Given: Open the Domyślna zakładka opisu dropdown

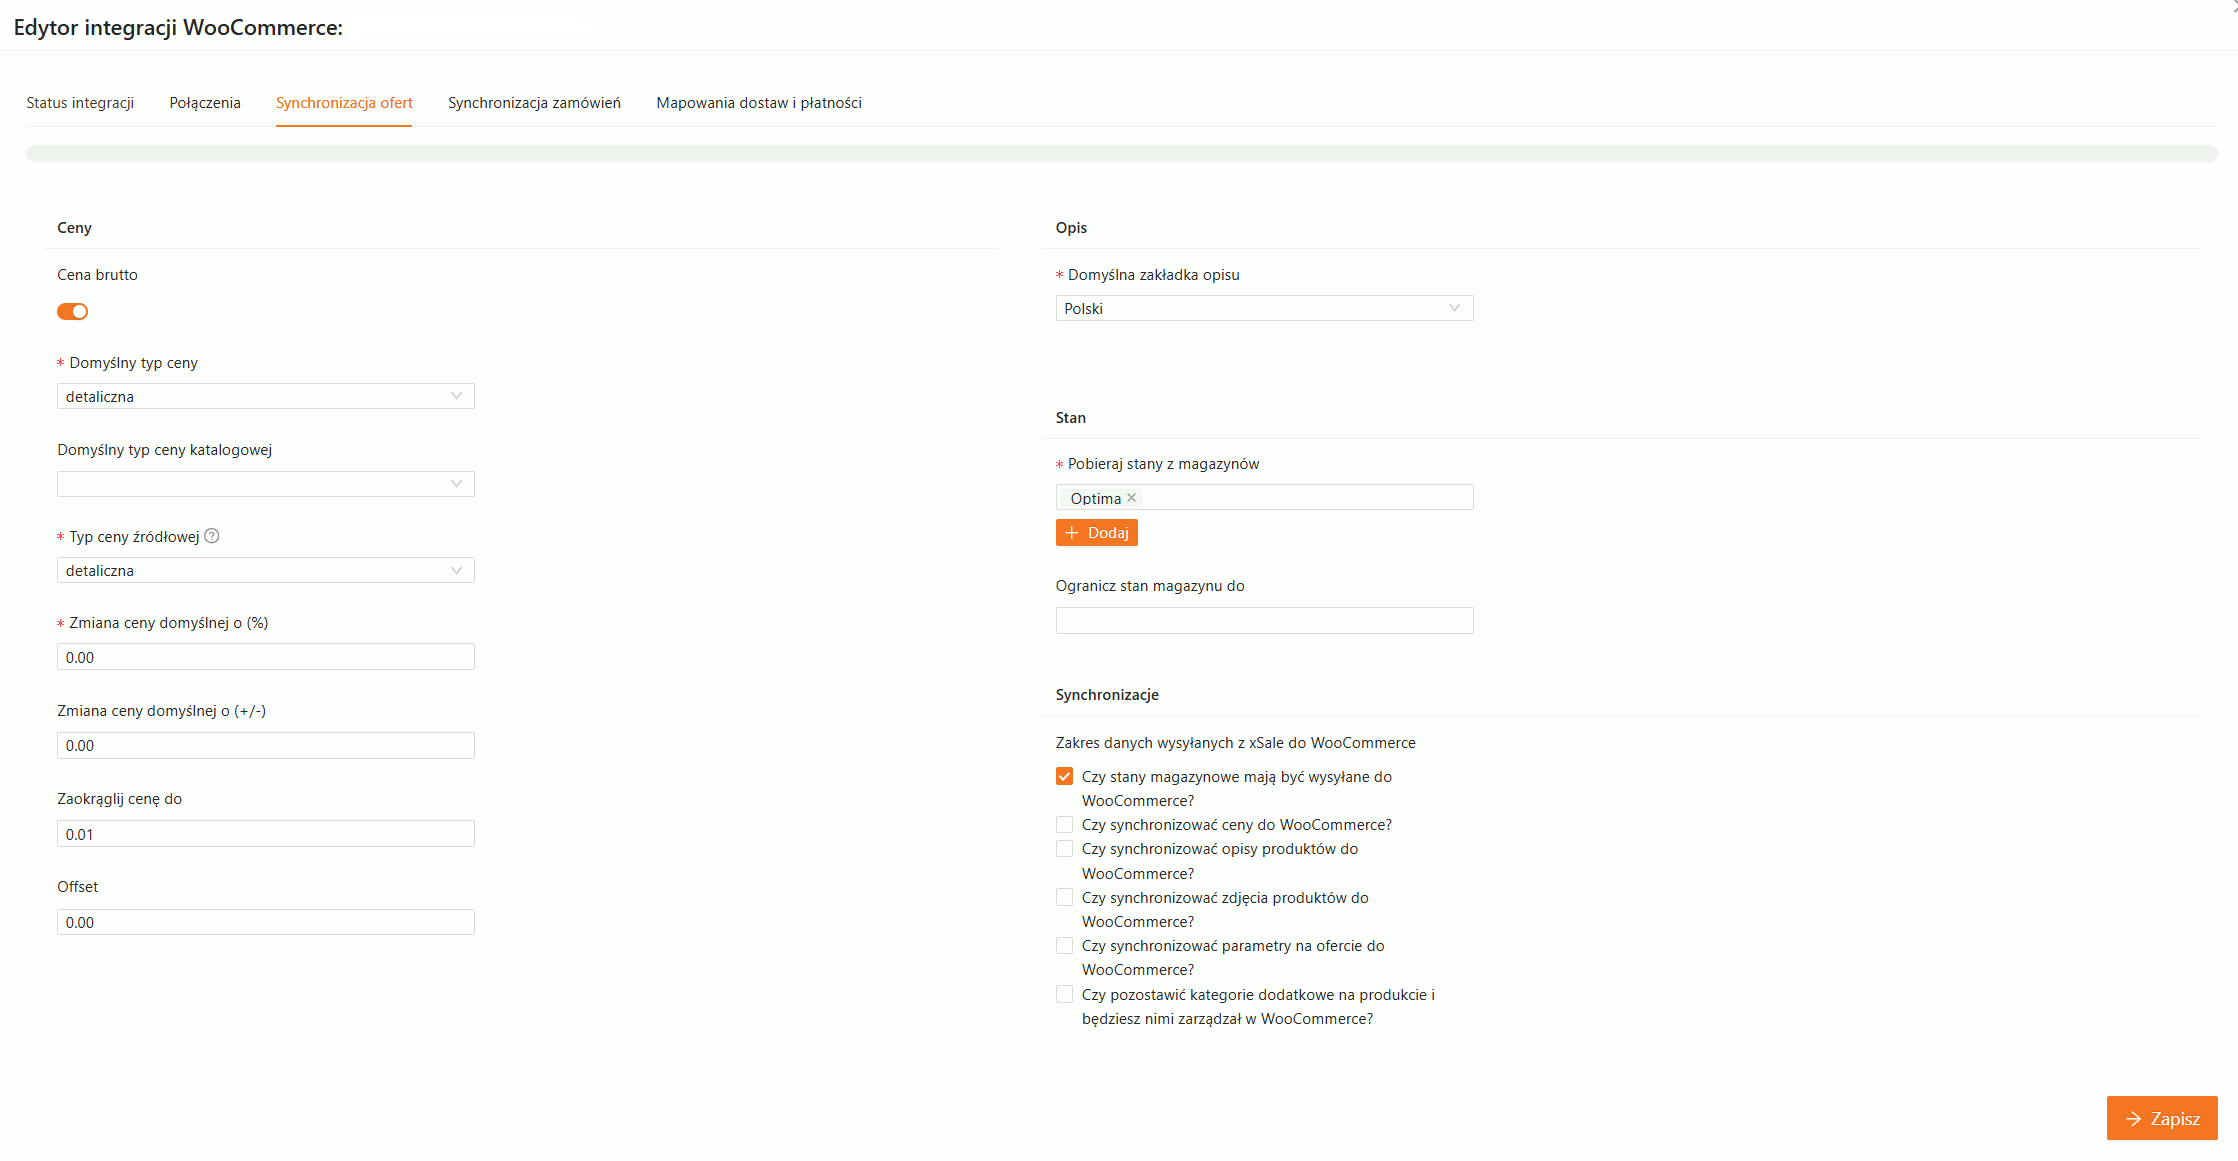Looking at the screenshot, I should pyautogui.click(x=1263, y=309).
